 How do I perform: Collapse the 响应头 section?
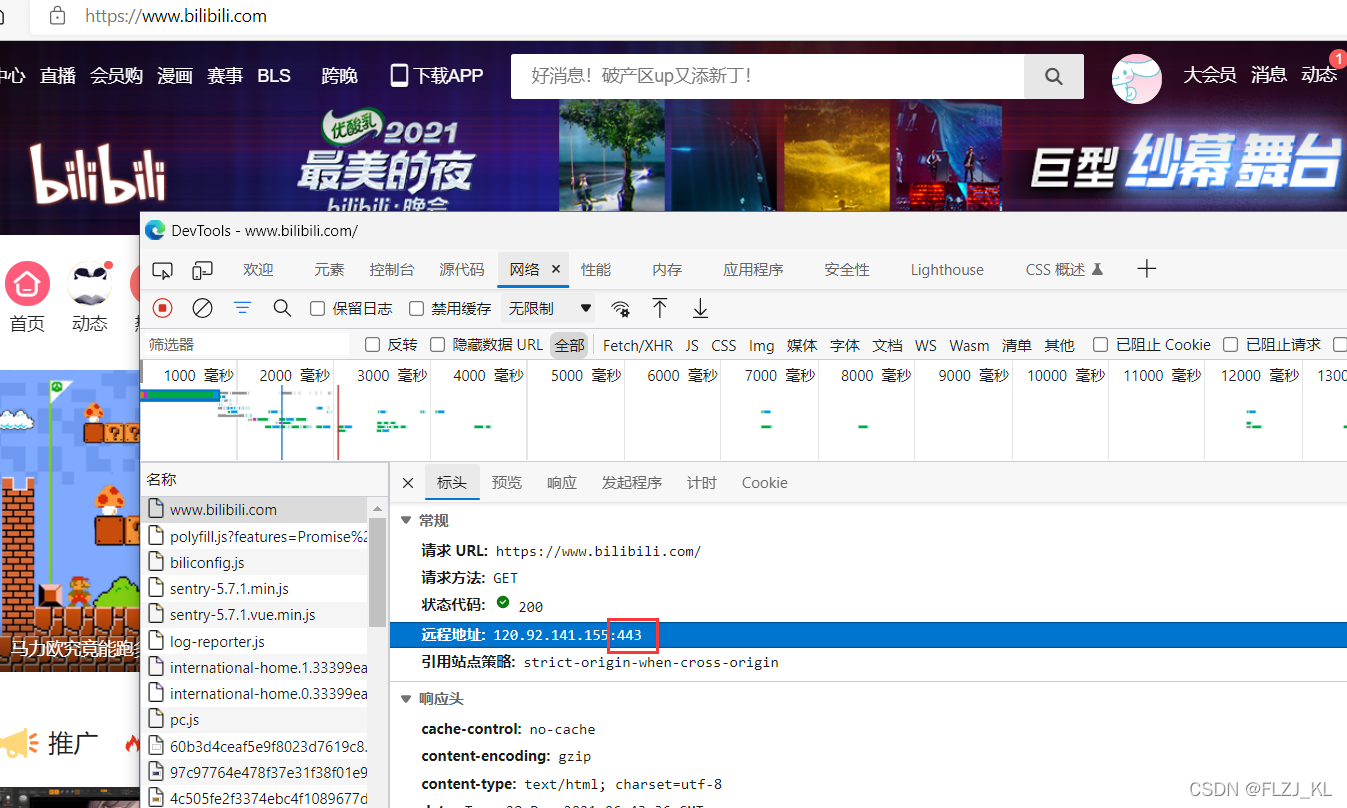click(x=406, y=699)
